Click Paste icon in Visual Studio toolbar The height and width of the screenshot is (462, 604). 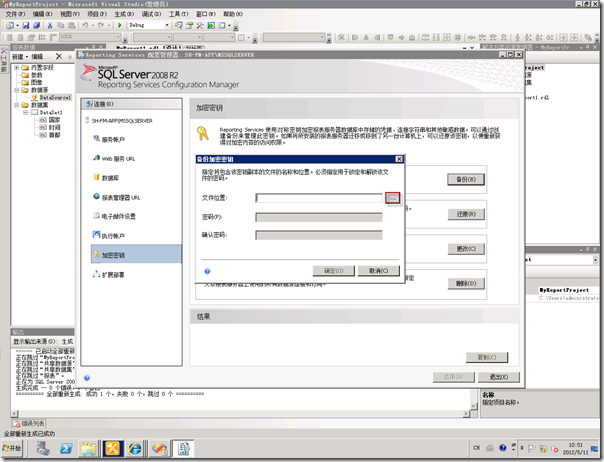point(72,25)
